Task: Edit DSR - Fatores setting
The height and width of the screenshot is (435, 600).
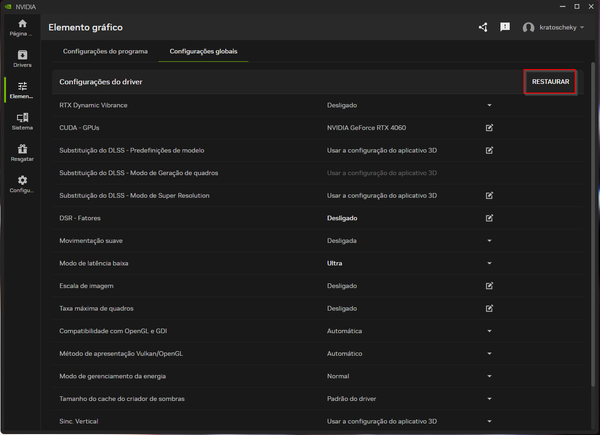Action: pyautogui.click(x=490, y=218)
